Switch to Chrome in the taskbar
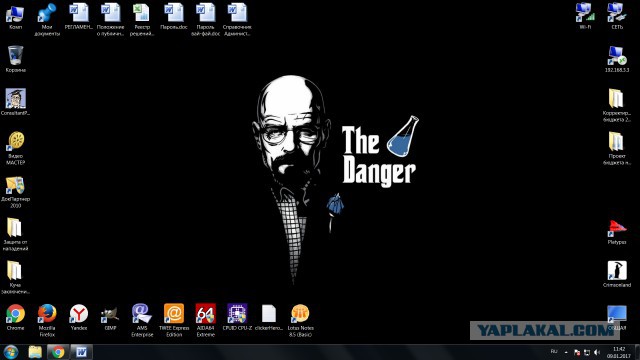Screen dimensions: 640x360 click(x=58, y=352)
